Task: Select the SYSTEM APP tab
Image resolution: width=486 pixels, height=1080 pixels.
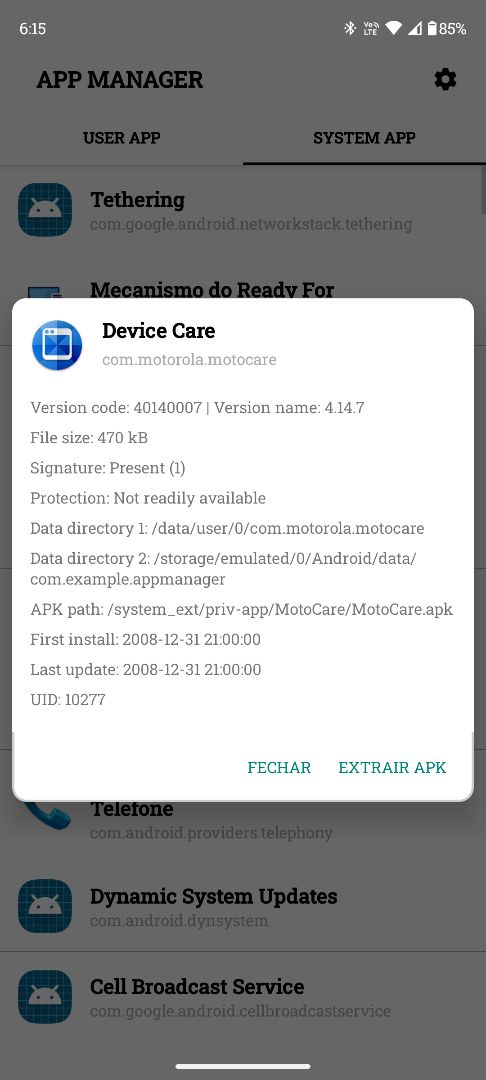Action: coord(364,138)
